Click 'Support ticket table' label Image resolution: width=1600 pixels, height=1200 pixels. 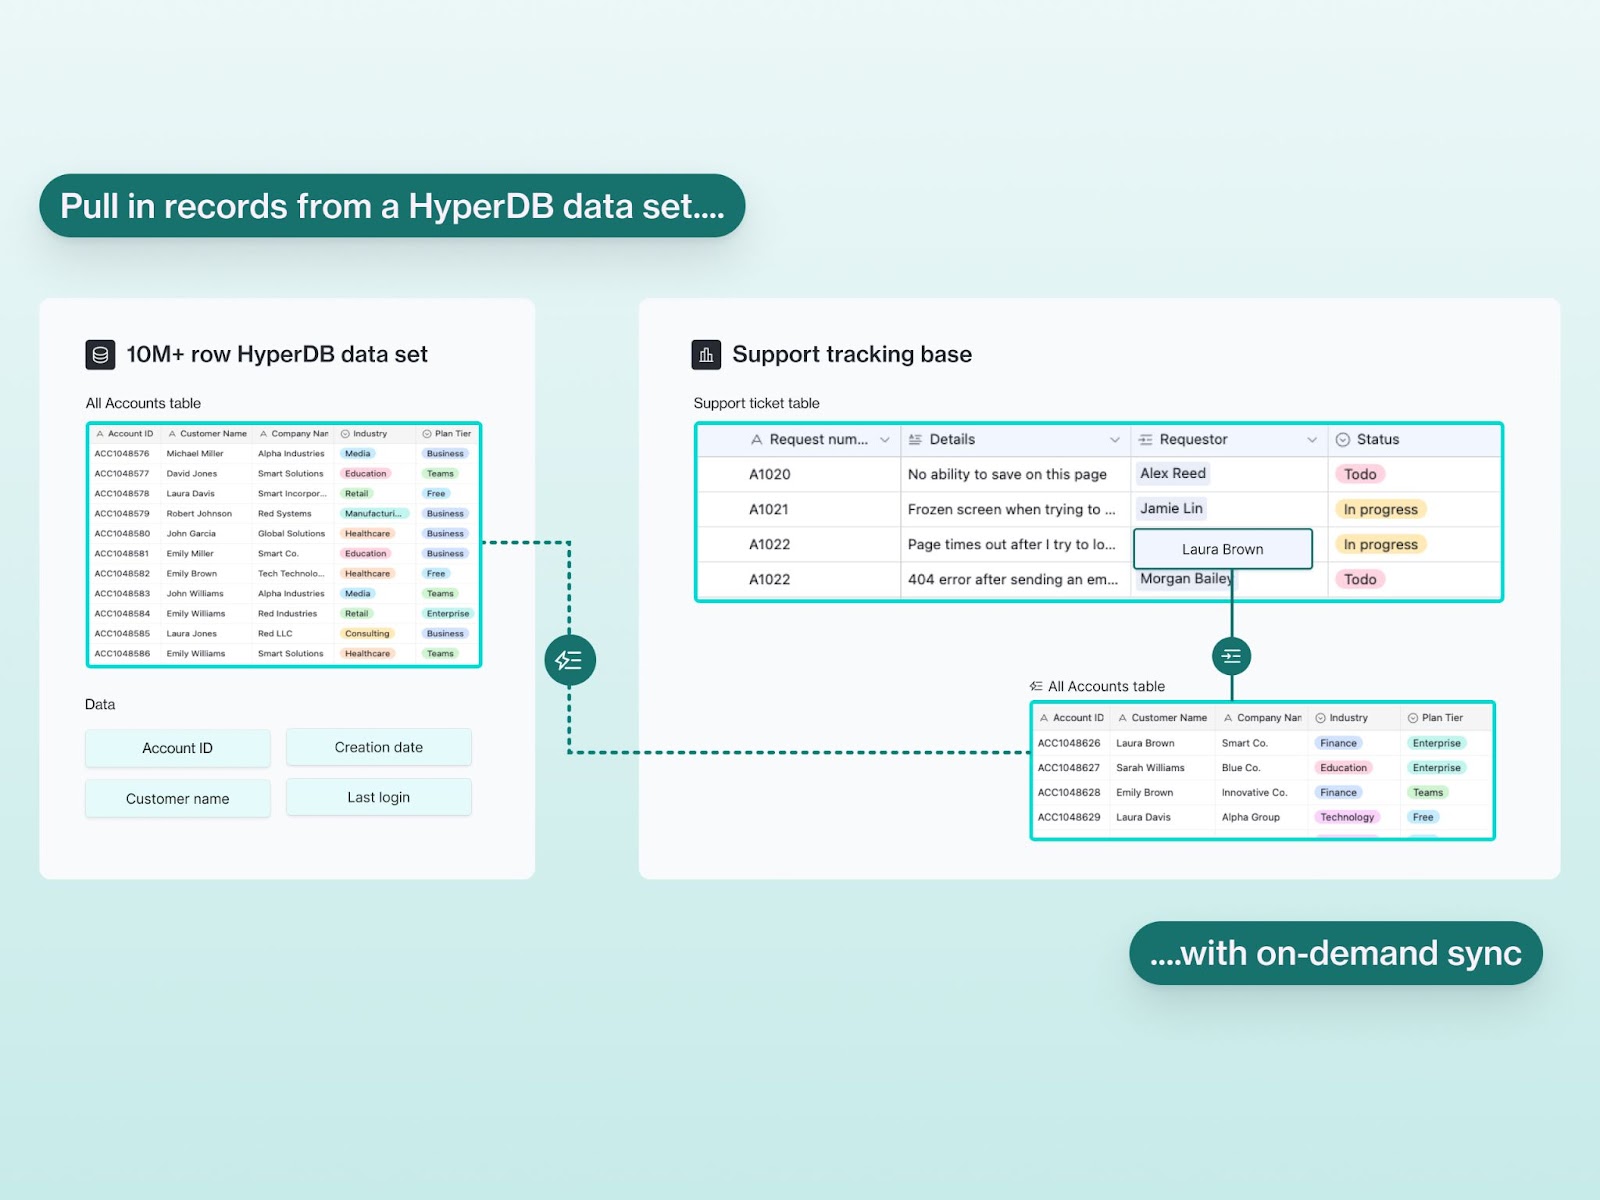click(757, 403)
